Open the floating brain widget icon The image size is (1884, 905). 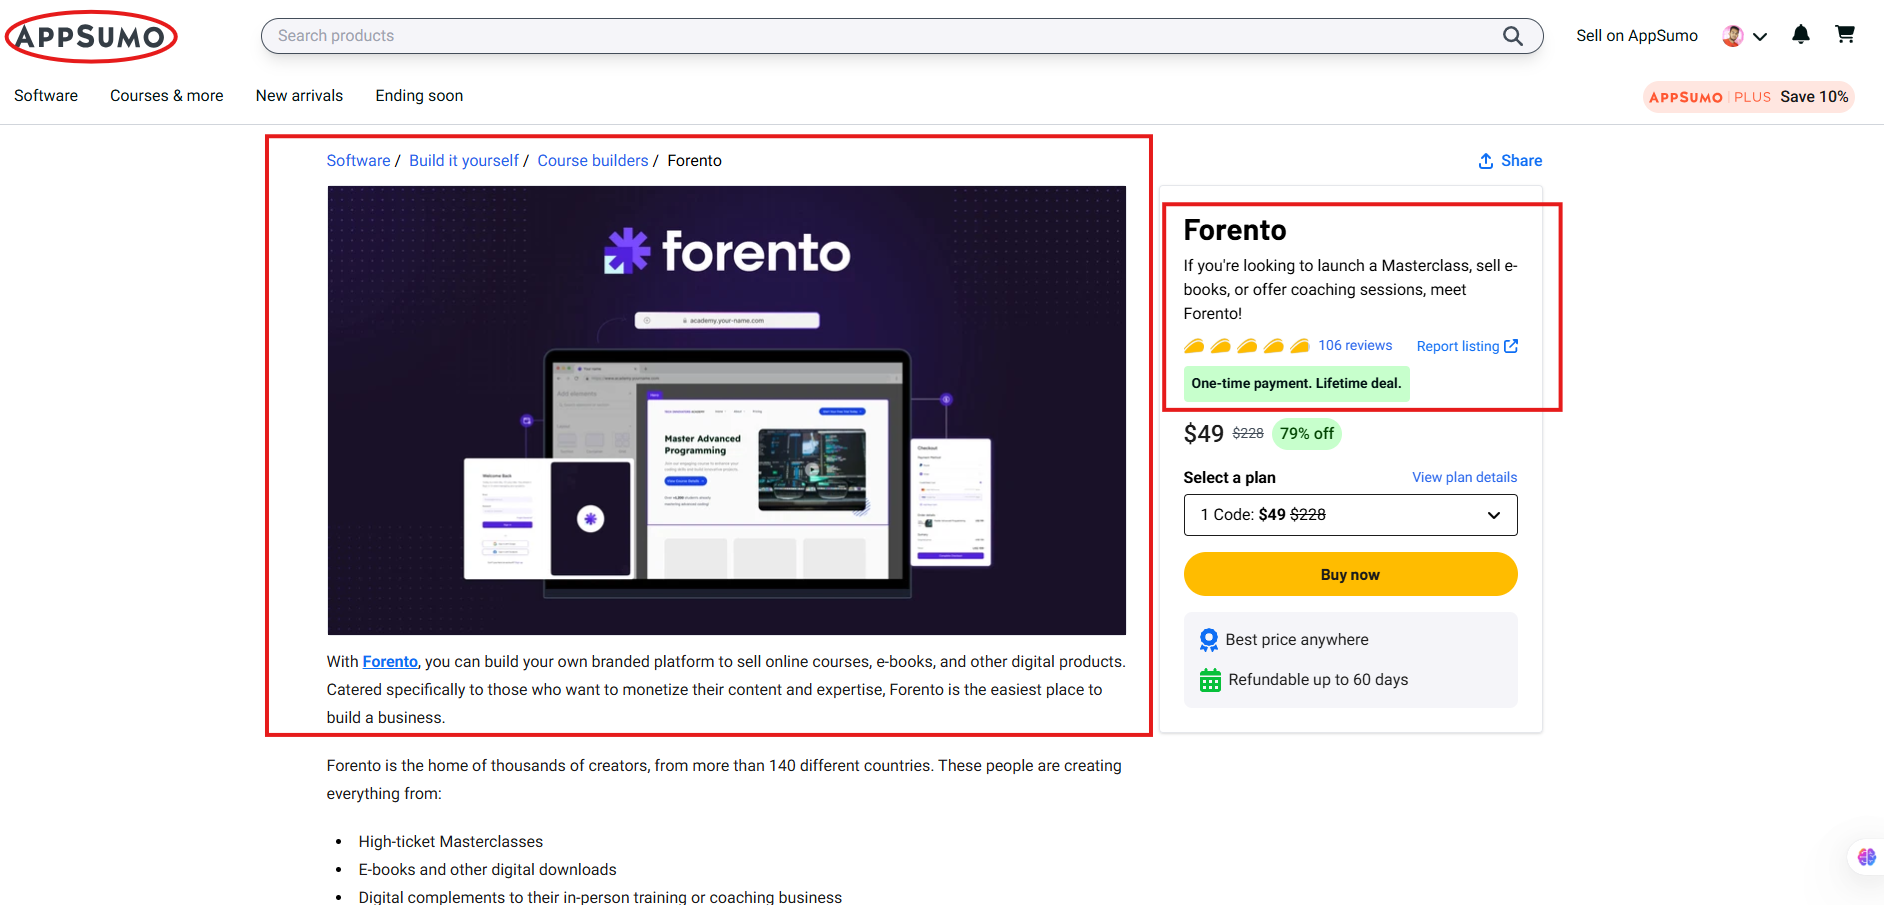click(1866, 857)
